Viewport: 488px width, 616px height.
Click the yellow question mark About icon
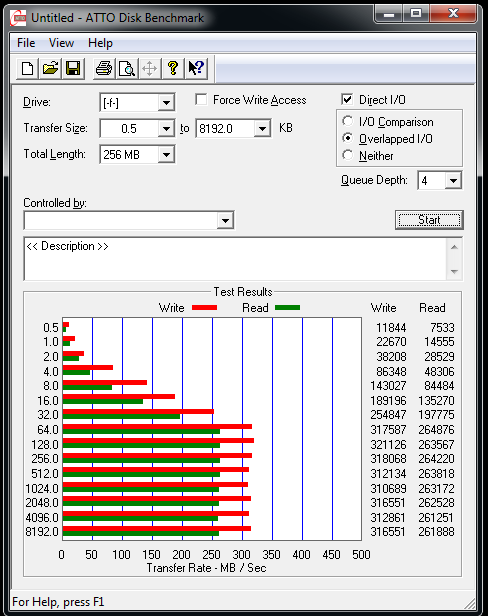[x=173, y=69]
